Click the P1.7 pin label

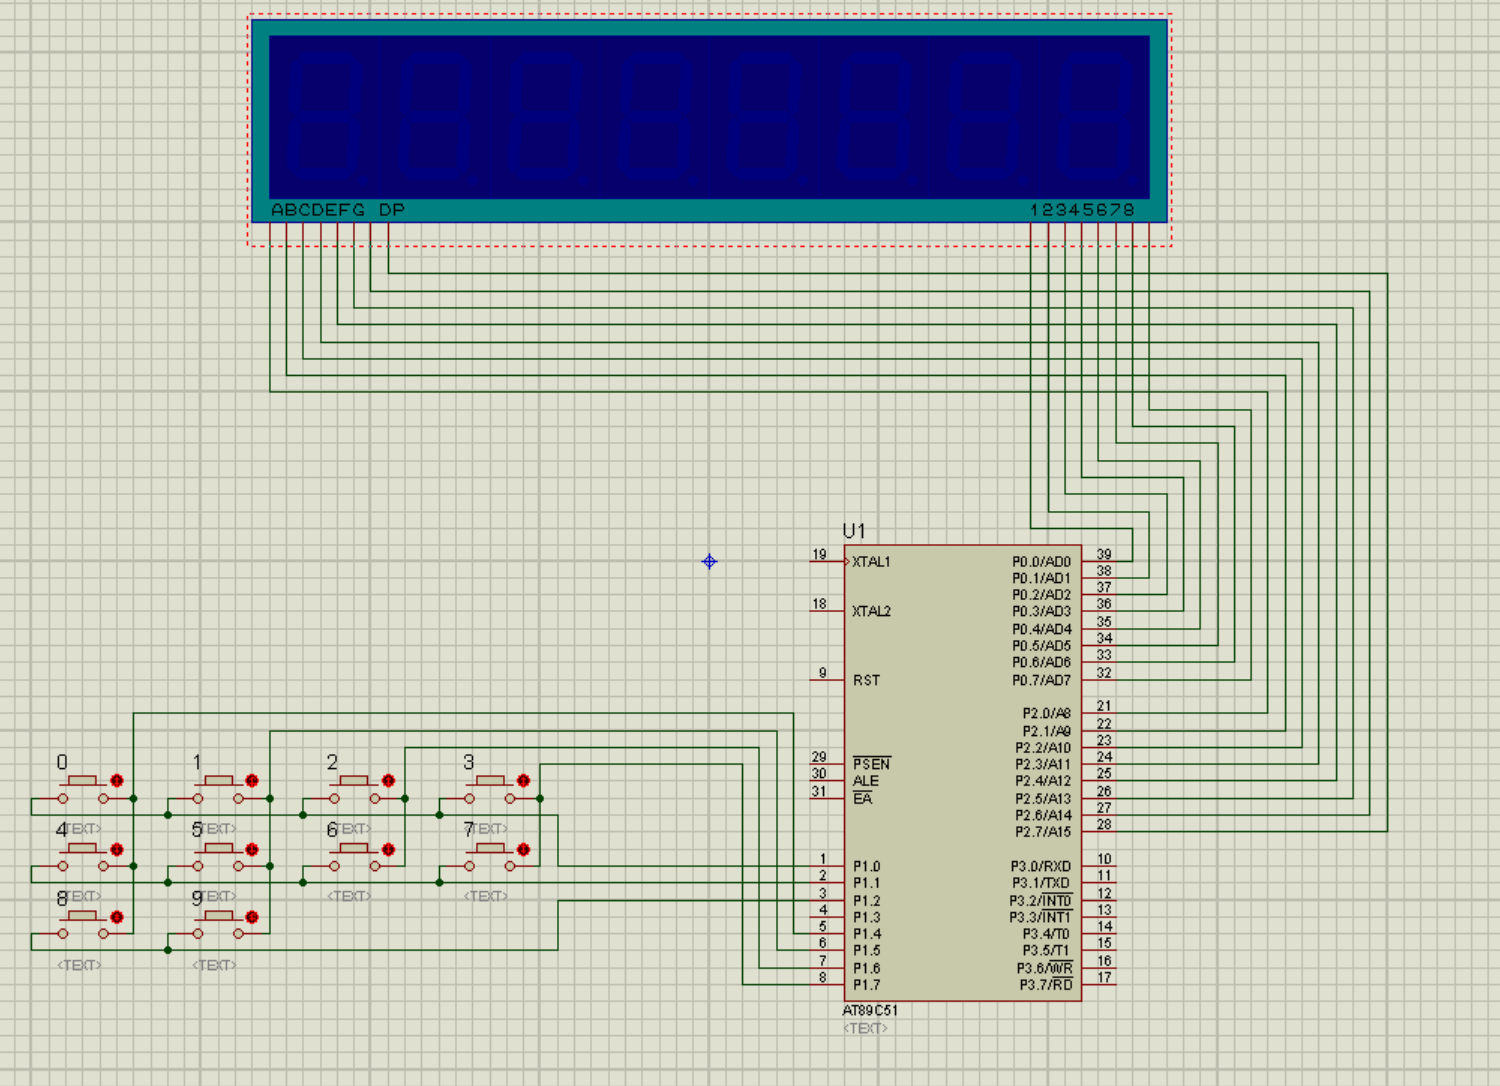tap(866, 985)
